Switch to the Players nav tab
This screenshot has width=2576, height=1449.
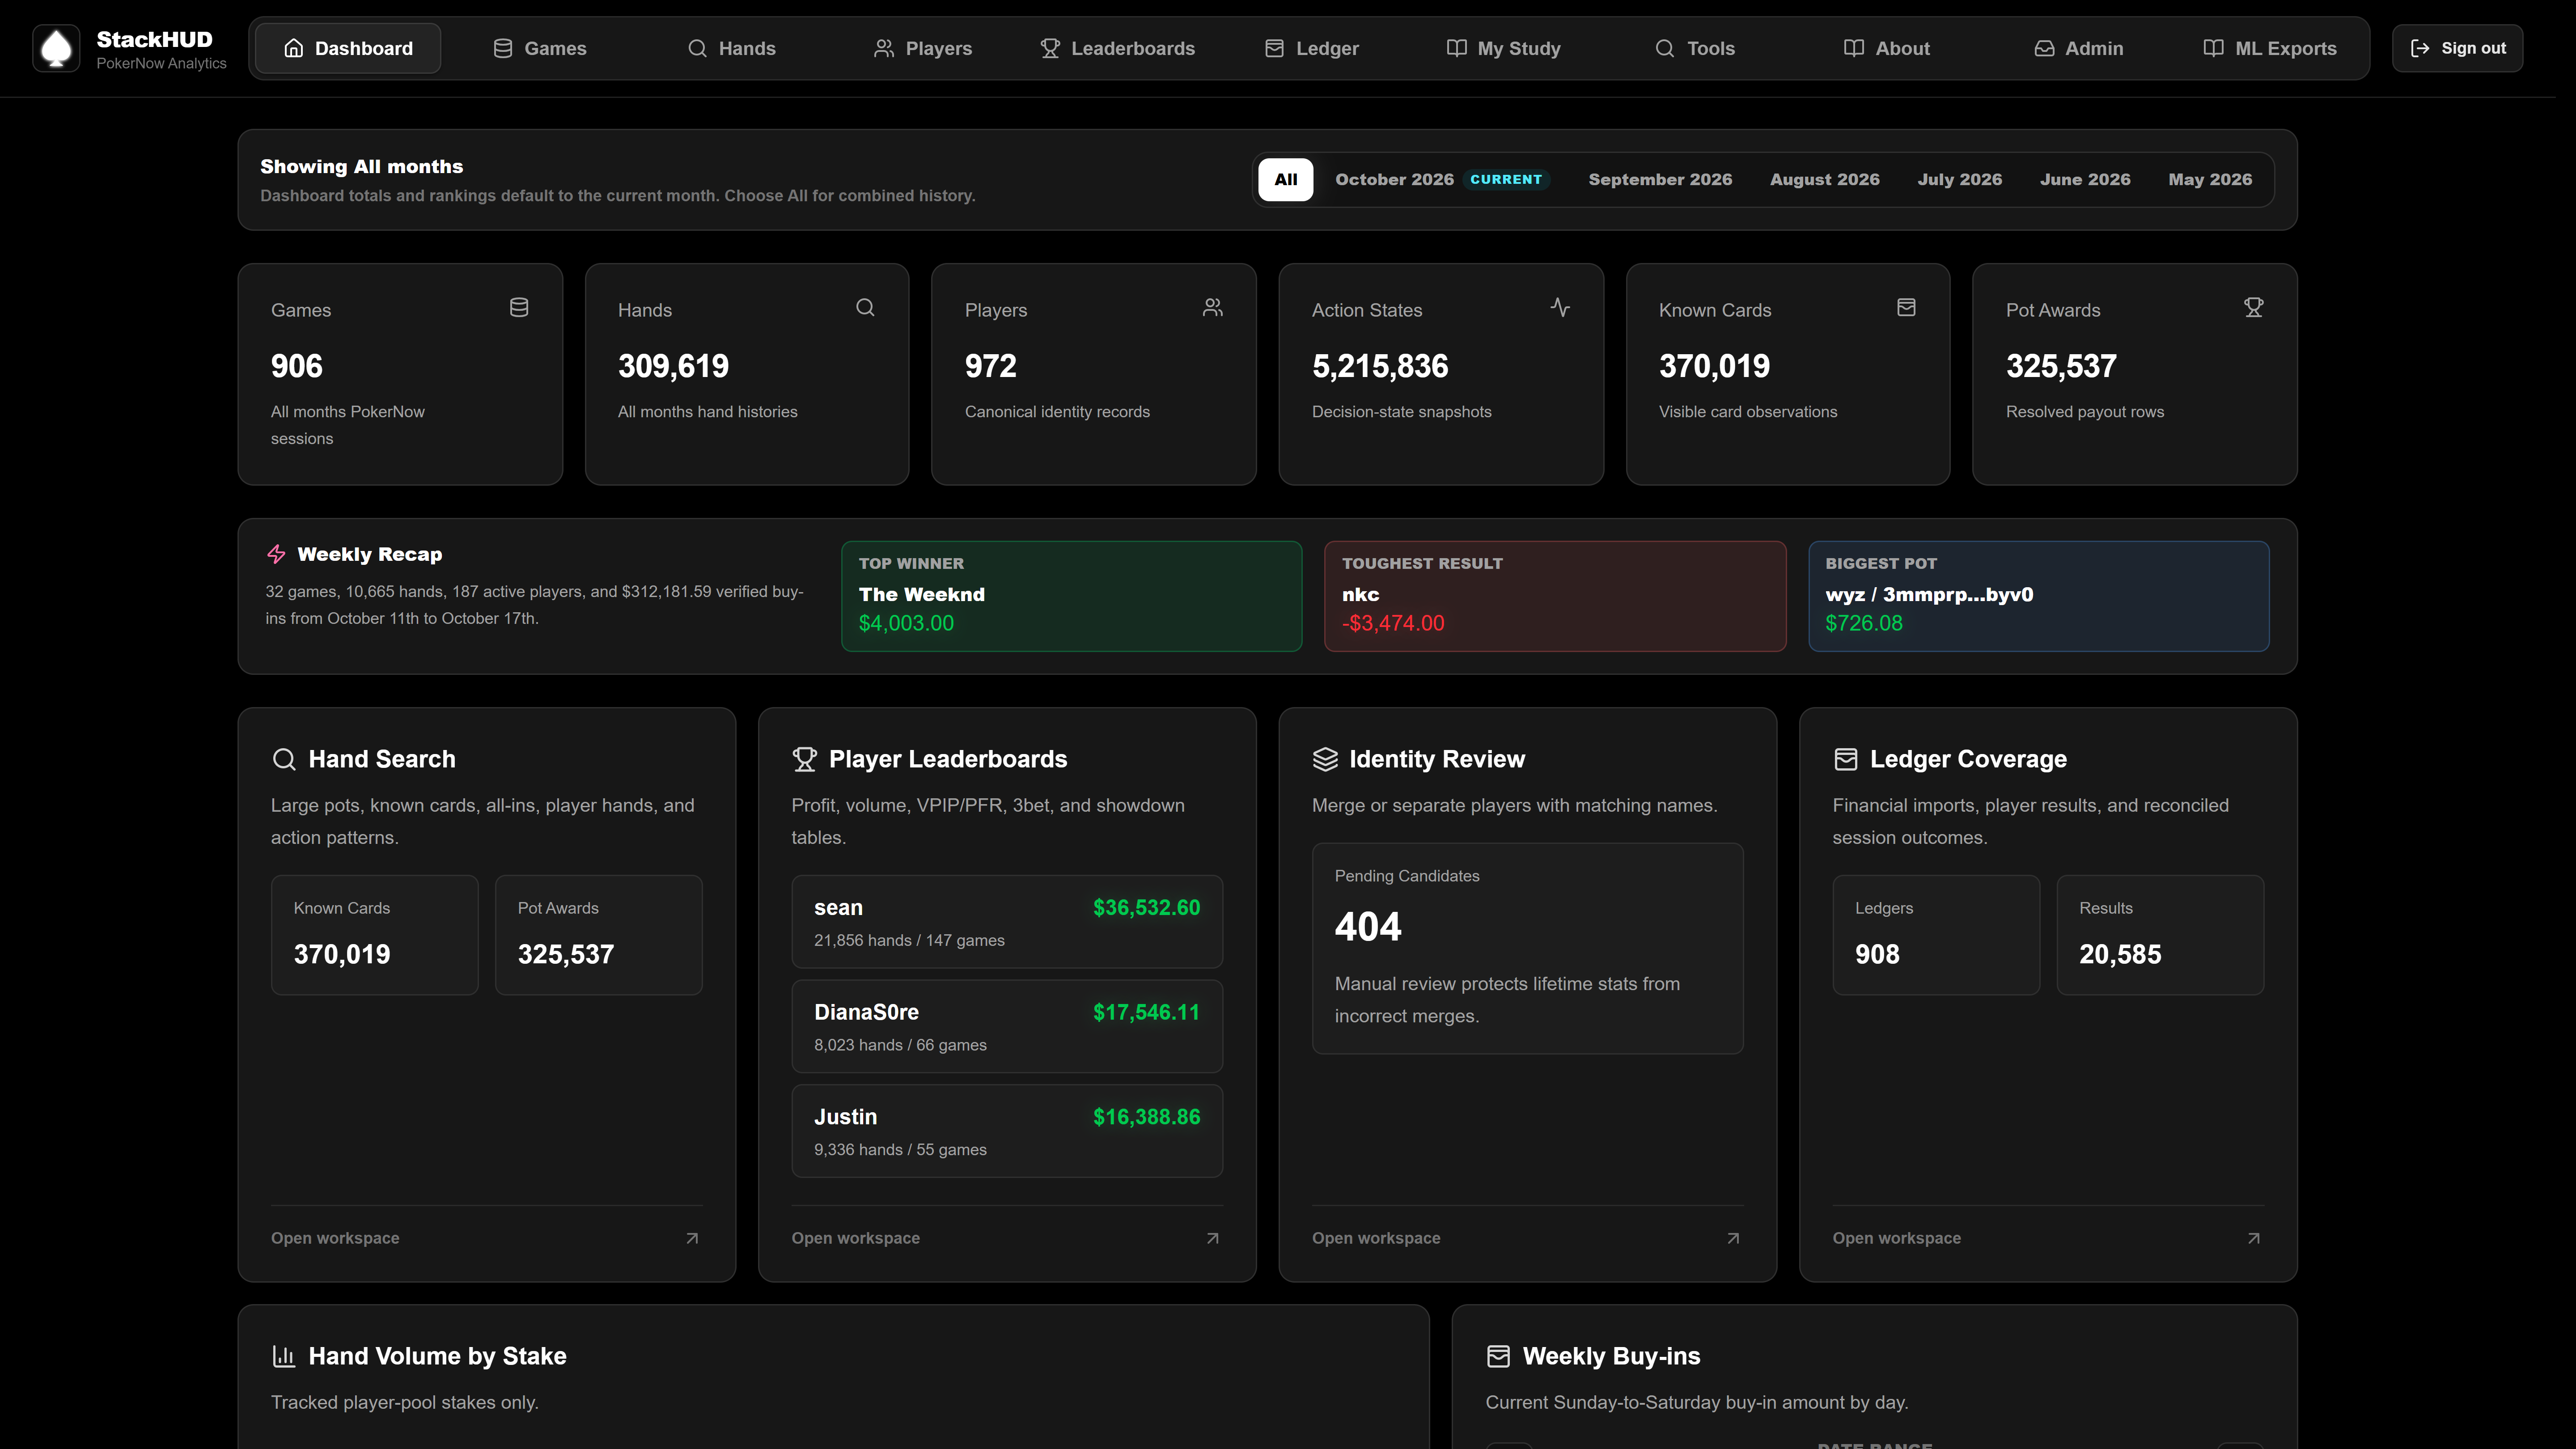pos(923,48)
